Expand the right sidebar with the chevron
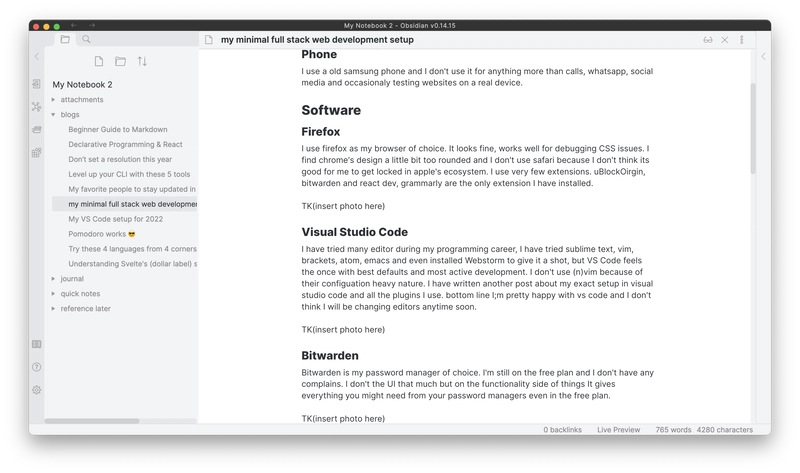 click(x=763, y=56)
